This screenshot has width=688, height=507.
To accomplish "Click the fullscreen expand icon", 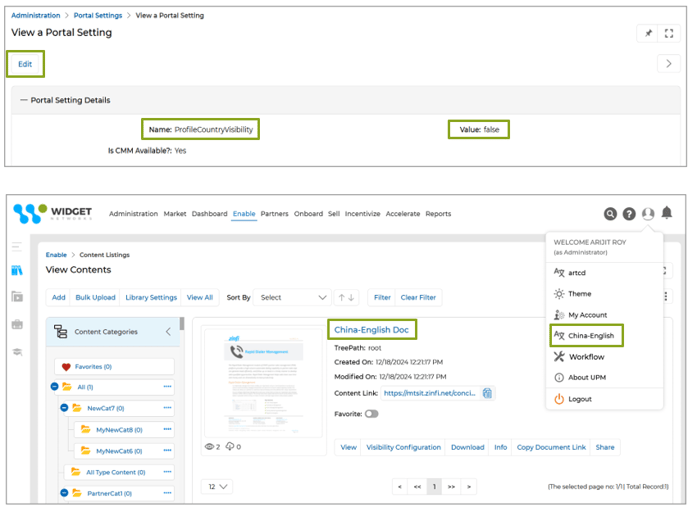I will pos(669,33).
